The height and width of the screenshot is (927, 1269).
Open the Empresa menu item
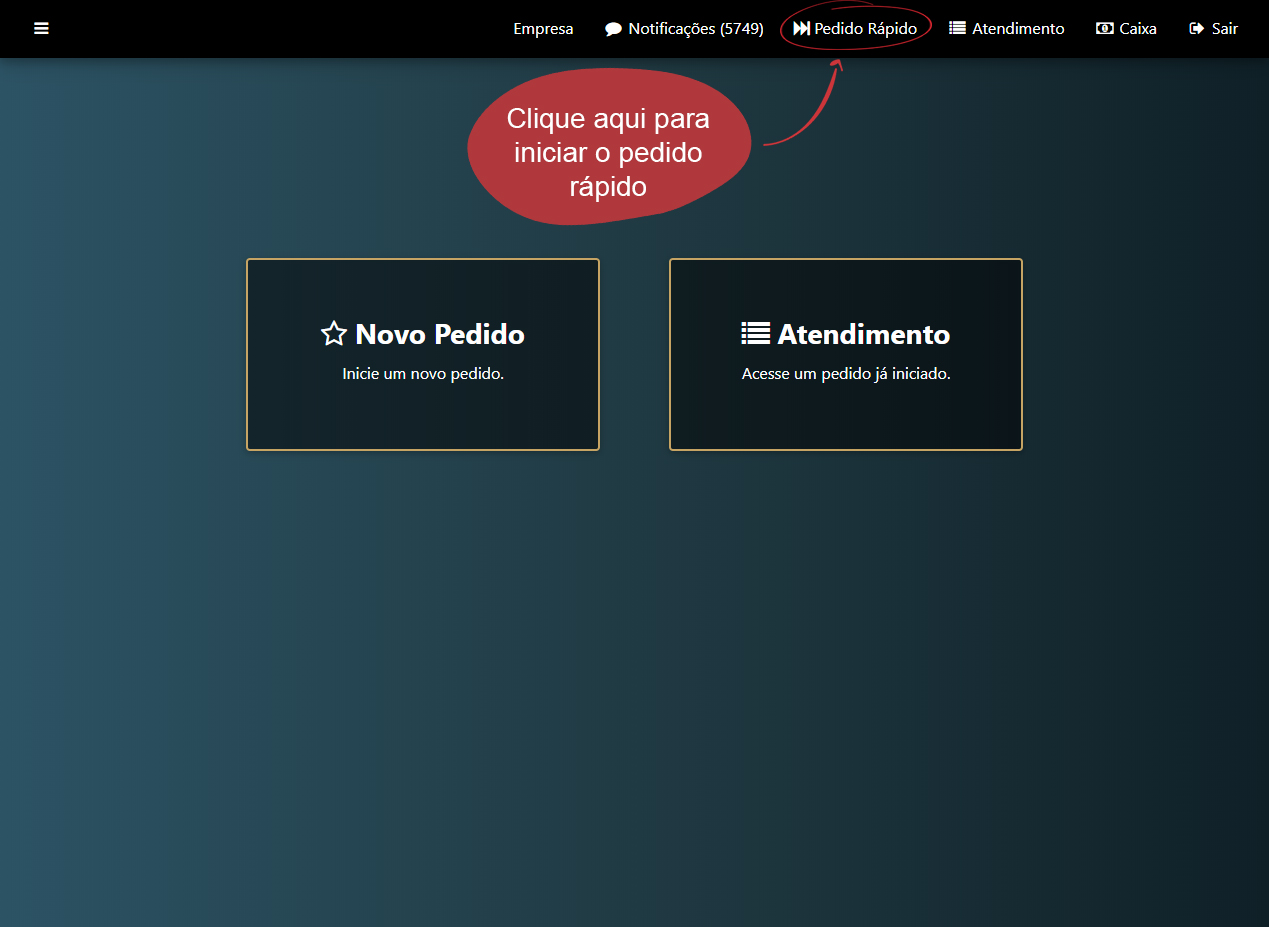coord(543,29)
